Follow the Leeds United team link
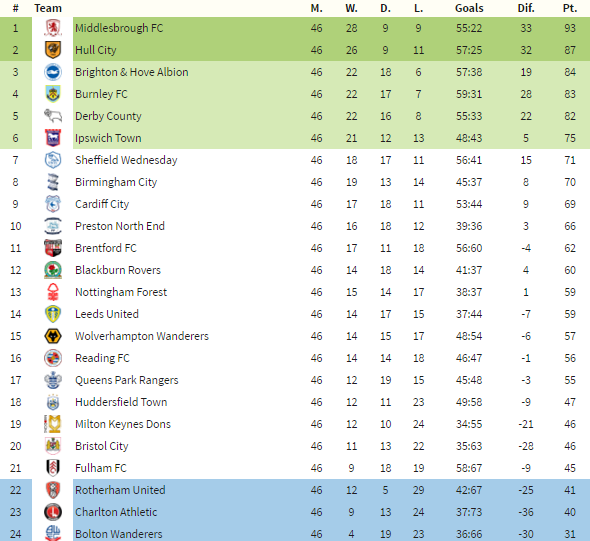 (x=107, y=314)
